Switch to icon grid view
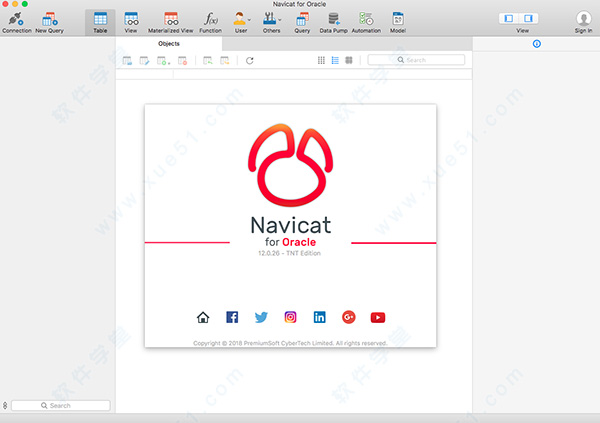Image resolution: width=600 pixels, height=423 pixels. [321, 60]
